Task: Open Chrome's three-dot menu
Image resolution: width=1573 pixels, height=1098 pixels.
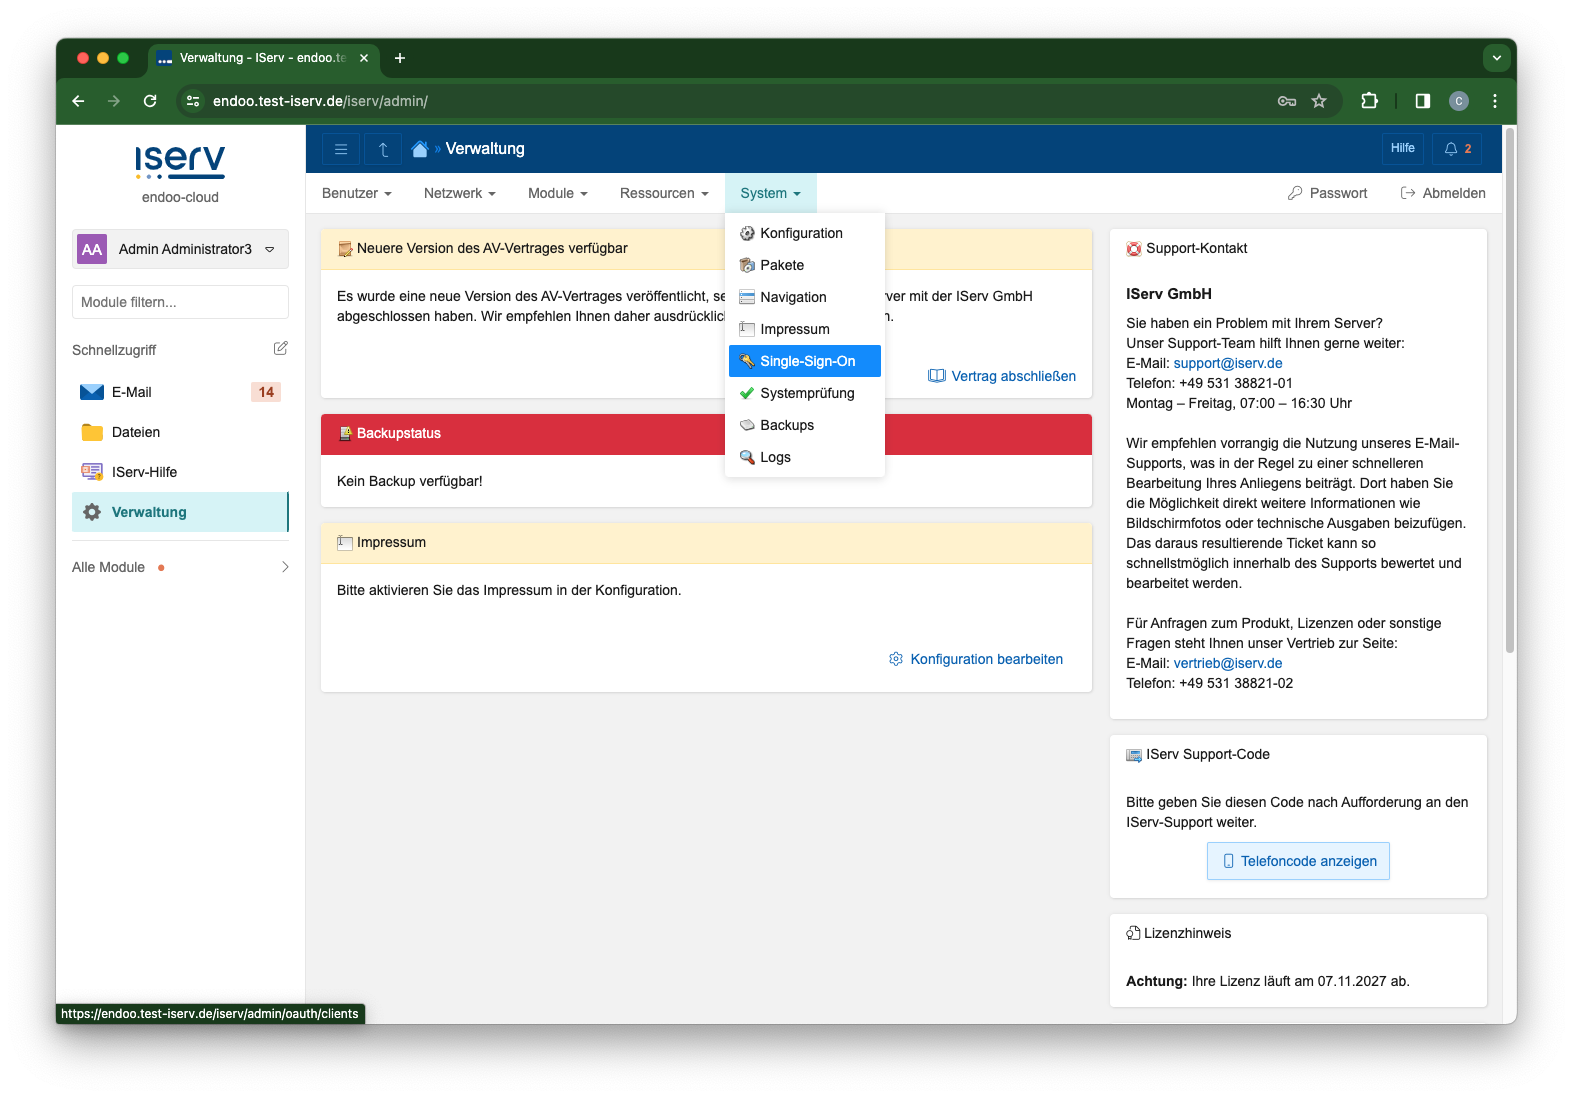Action: click(1495, 101)
